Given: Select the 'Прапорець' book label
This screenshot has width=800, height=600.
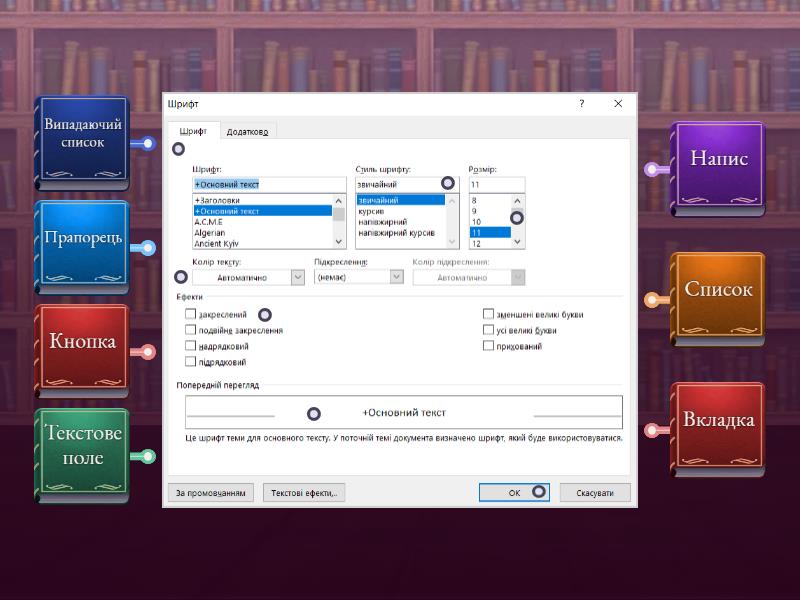Looking at the screenshot, I should (82, 239).
